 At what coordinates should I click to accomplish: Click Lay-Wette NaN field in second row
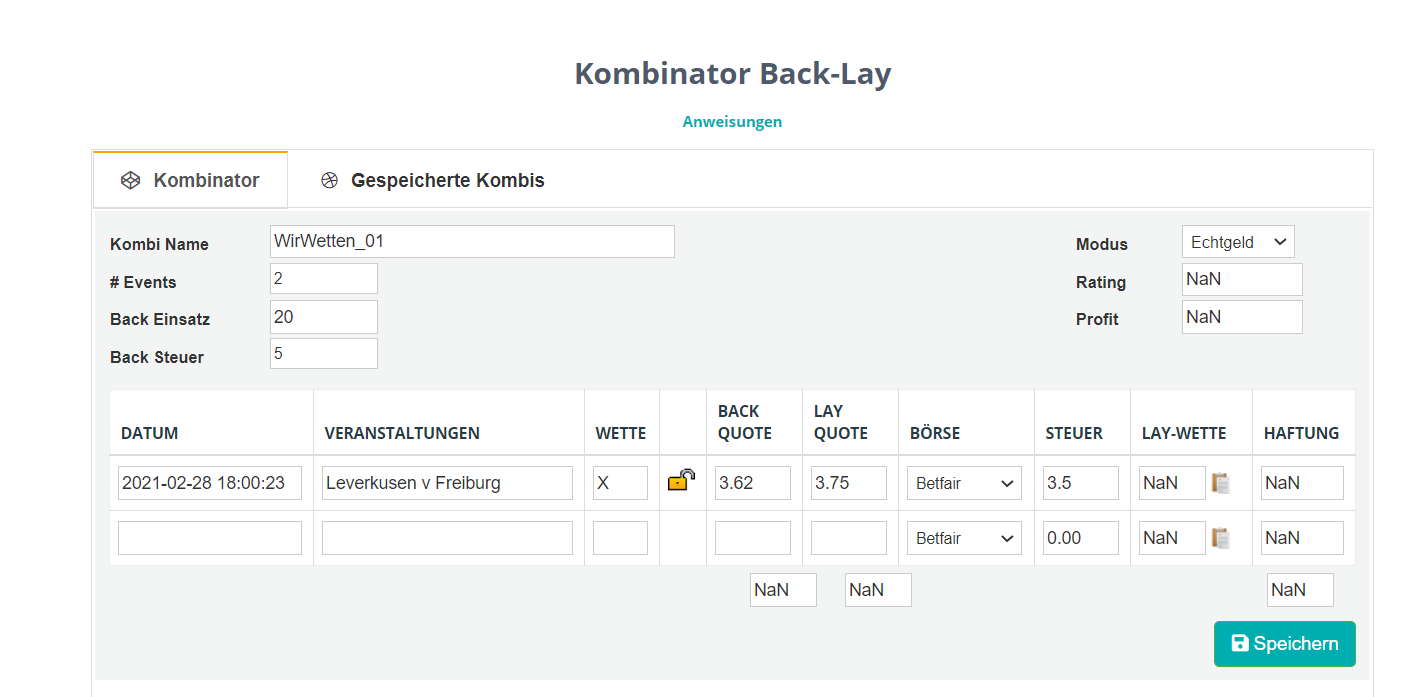coord(1172,538)
